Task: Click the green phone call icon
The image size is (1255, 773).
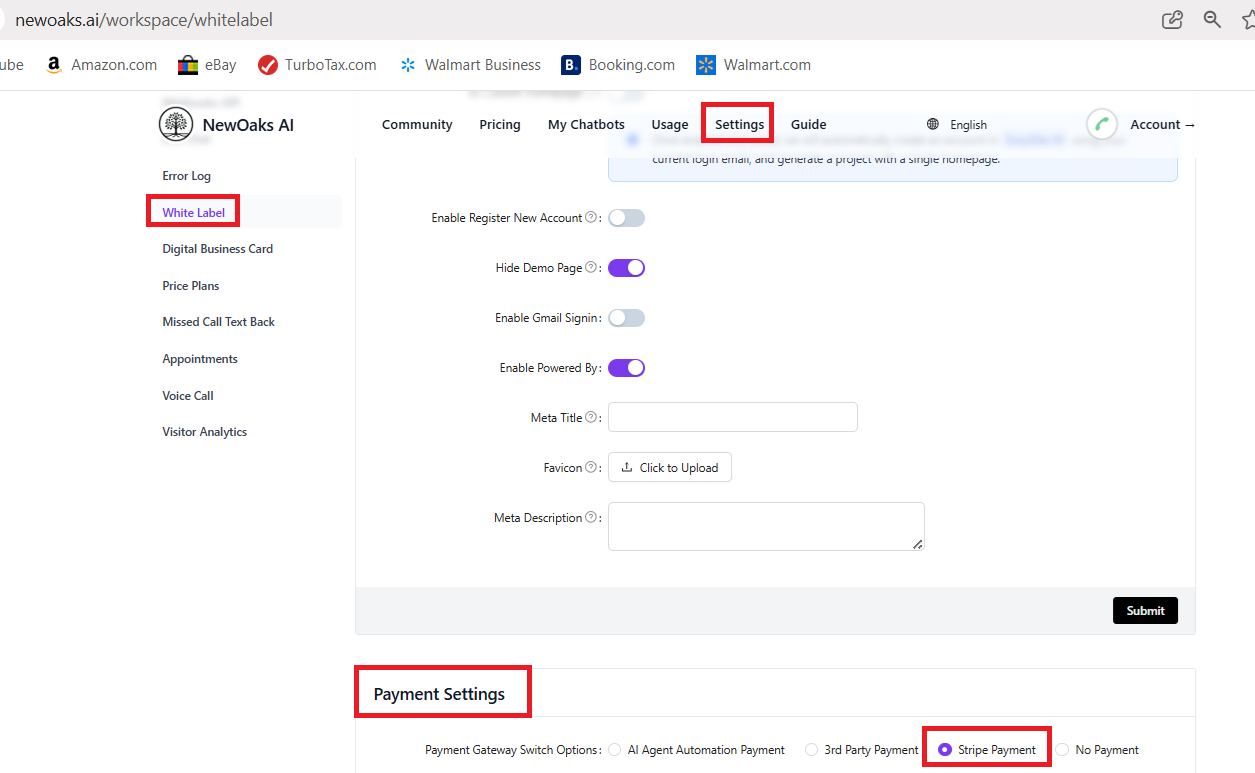Action: (1102, 125)
